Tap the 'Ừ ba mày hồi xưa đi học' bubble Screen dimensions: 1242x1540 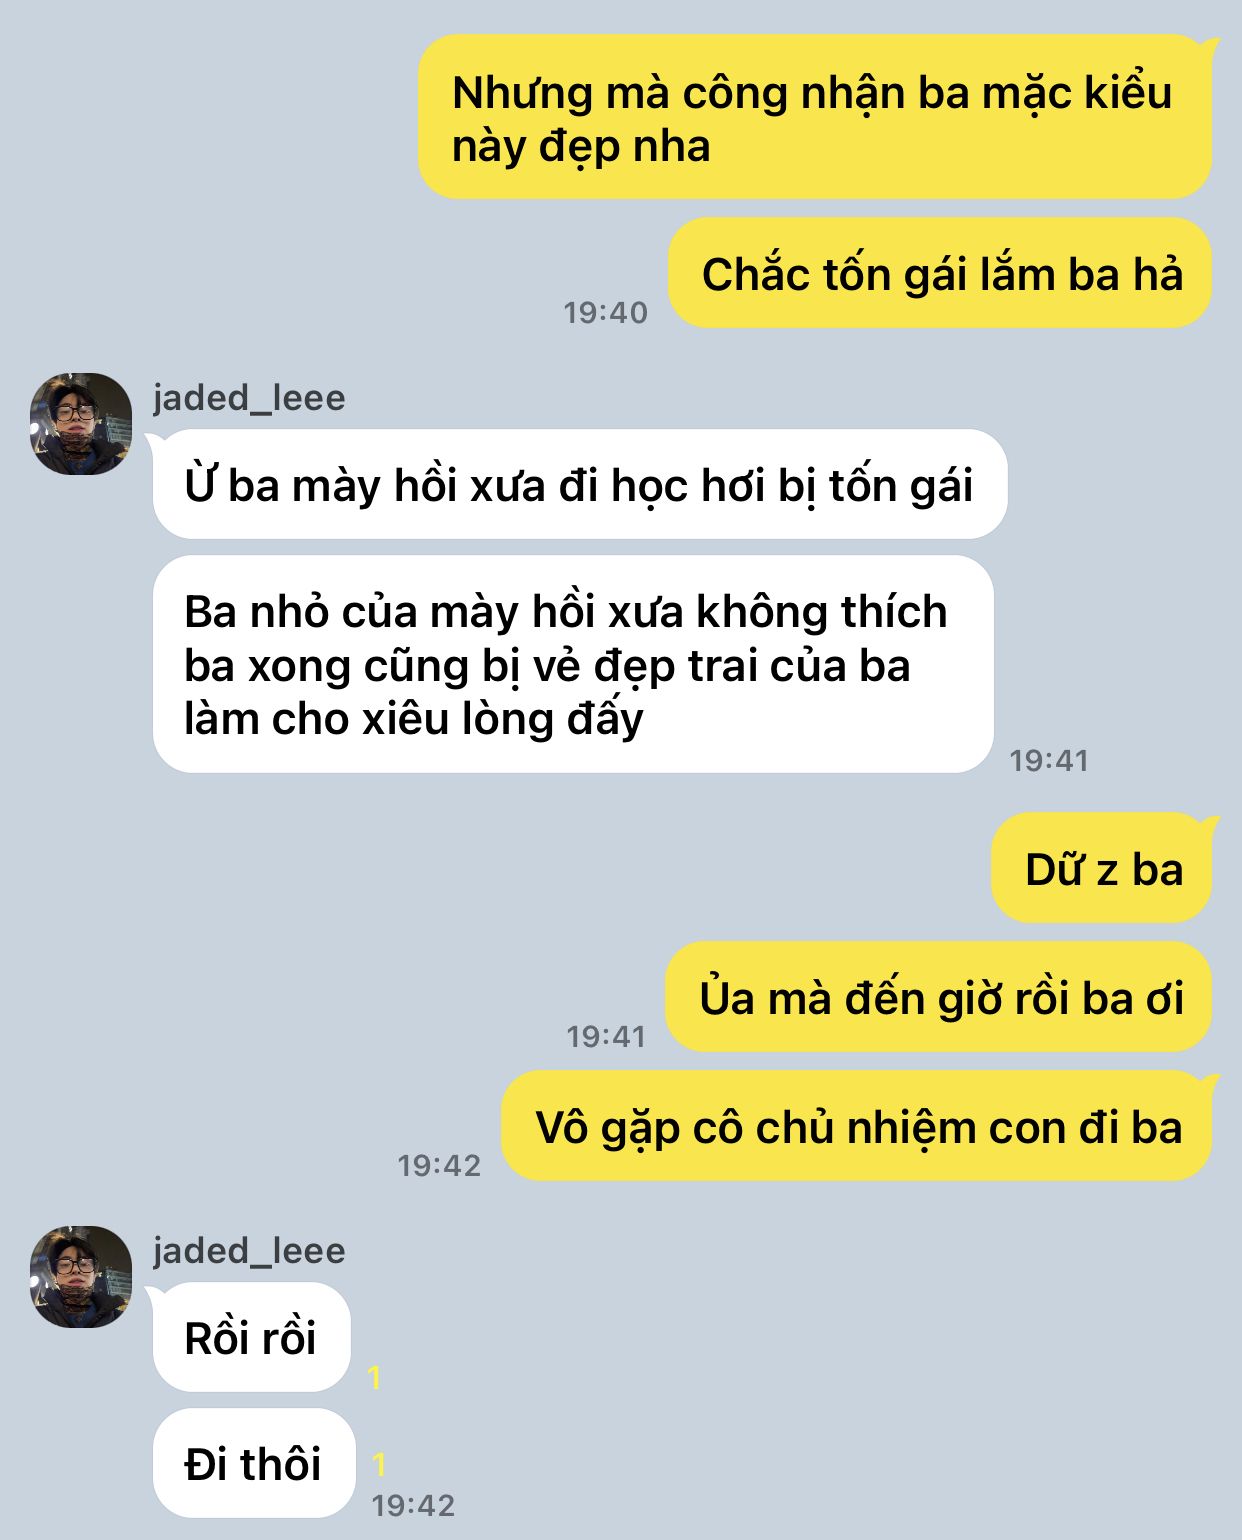[x=580, y=484]
